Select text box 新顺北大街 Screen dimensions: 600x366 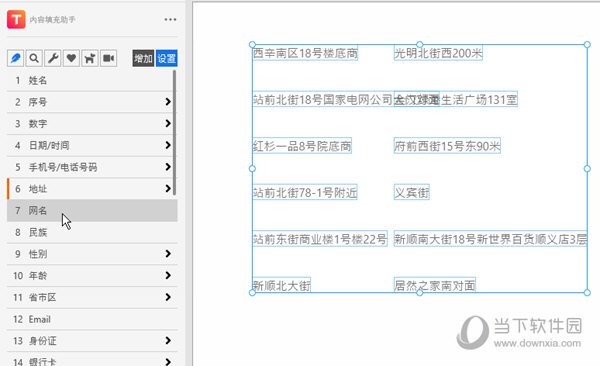click(282, 285)
